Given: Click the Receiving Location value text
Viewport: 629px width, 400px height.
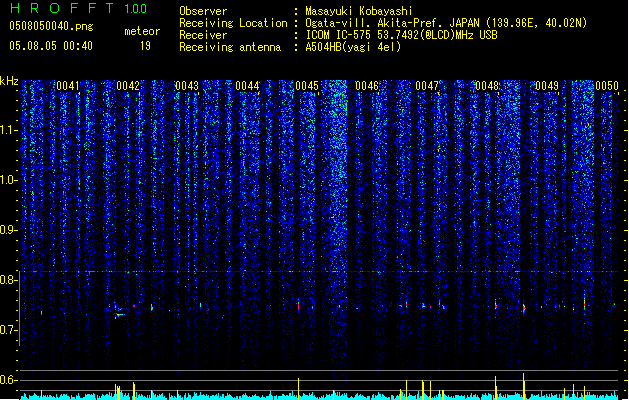Looking at the screenshot, I should 446,23.
